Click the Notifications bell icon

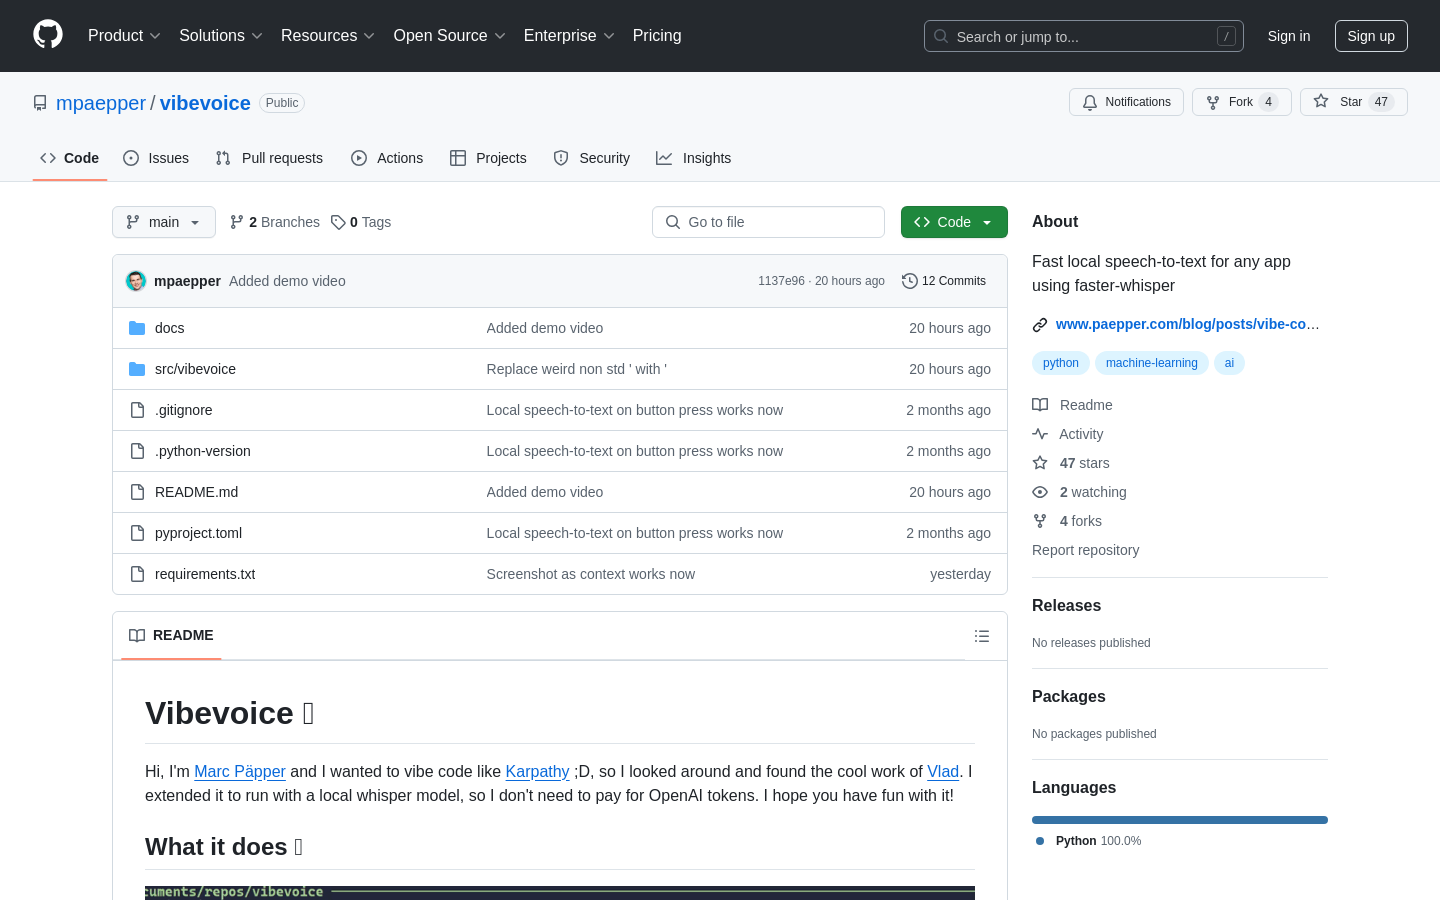coord(1090,102)
